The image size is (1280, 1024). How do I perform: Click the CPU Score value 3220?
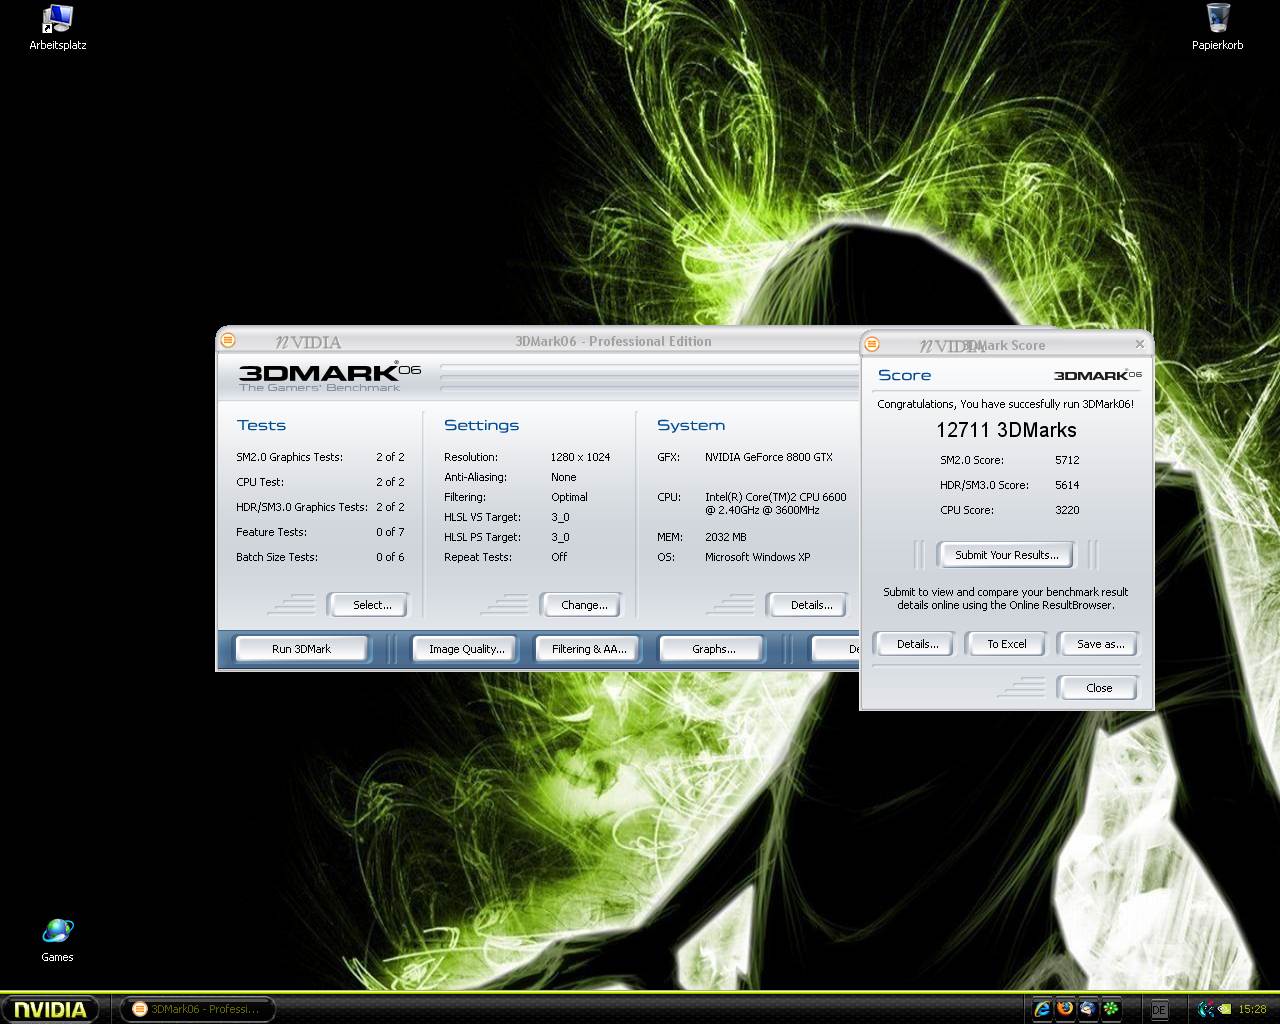(x=1067, y=510)
